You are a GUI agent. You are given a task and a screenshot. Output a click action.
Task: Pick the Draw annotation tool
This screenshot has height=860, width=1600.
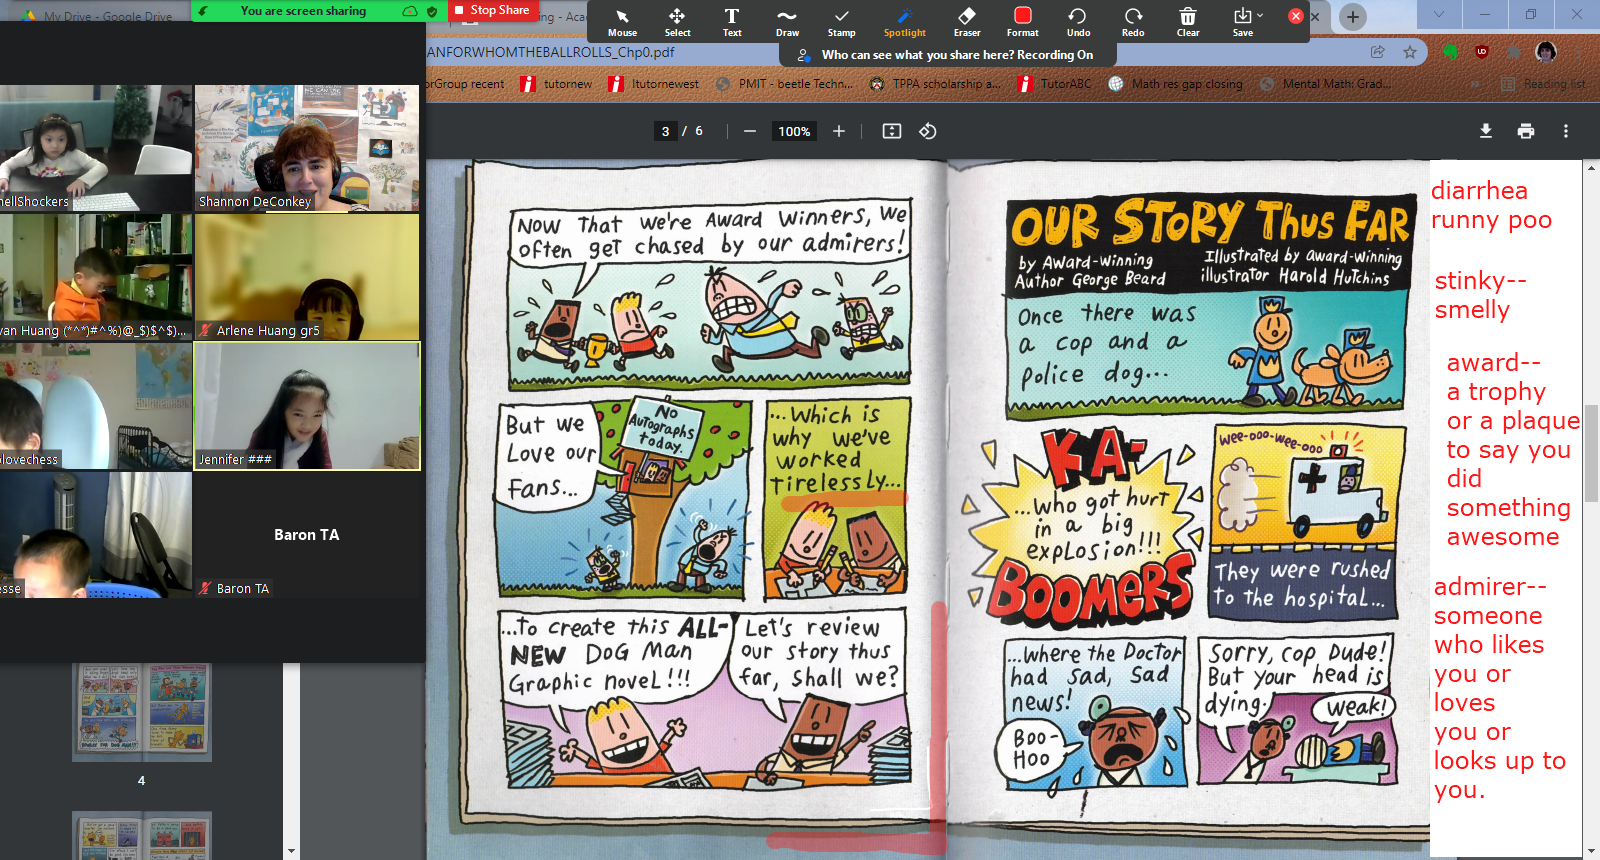787,21
